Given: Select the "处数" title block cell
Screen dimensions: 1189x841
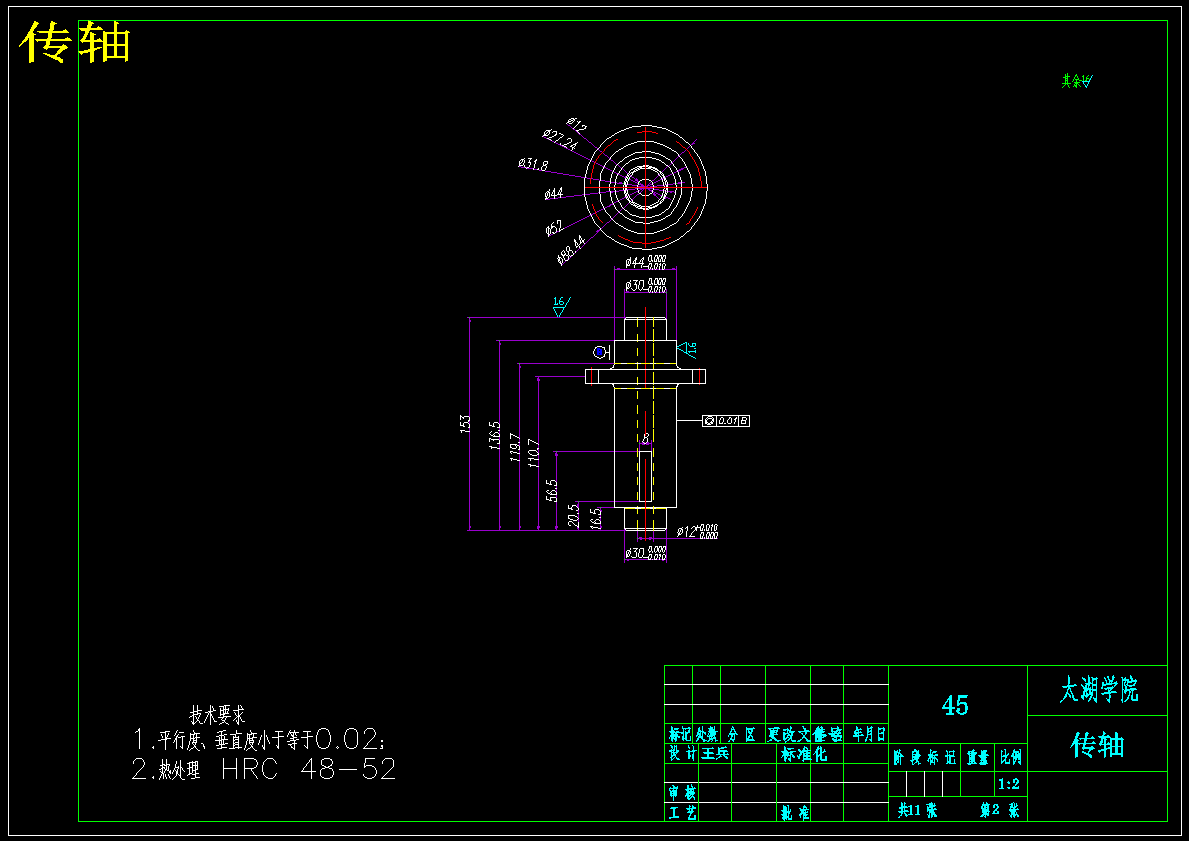Looking at the screenshot, I should (x=707, y=734).
